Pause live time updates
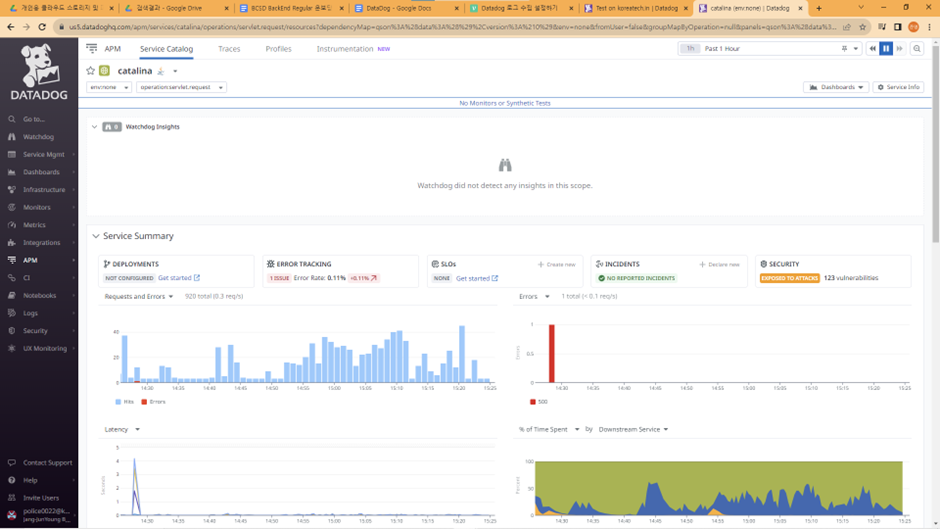940x529 pixels. pyautogui.click(x=886, y=49)
